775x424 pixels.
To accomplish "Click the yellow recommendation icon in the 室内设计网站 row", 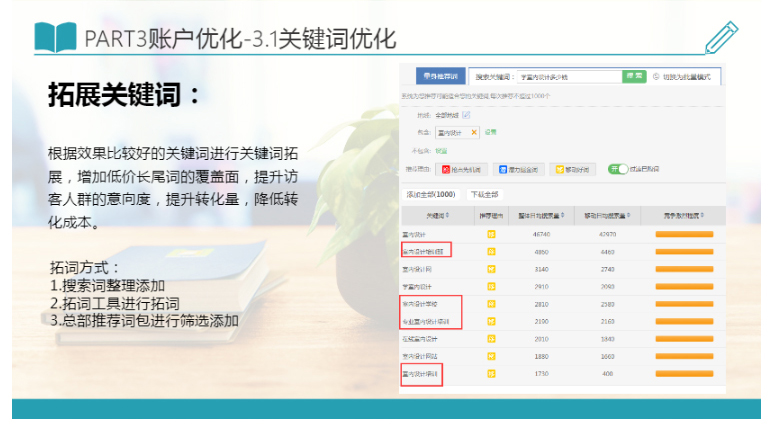I will point(491,356).
